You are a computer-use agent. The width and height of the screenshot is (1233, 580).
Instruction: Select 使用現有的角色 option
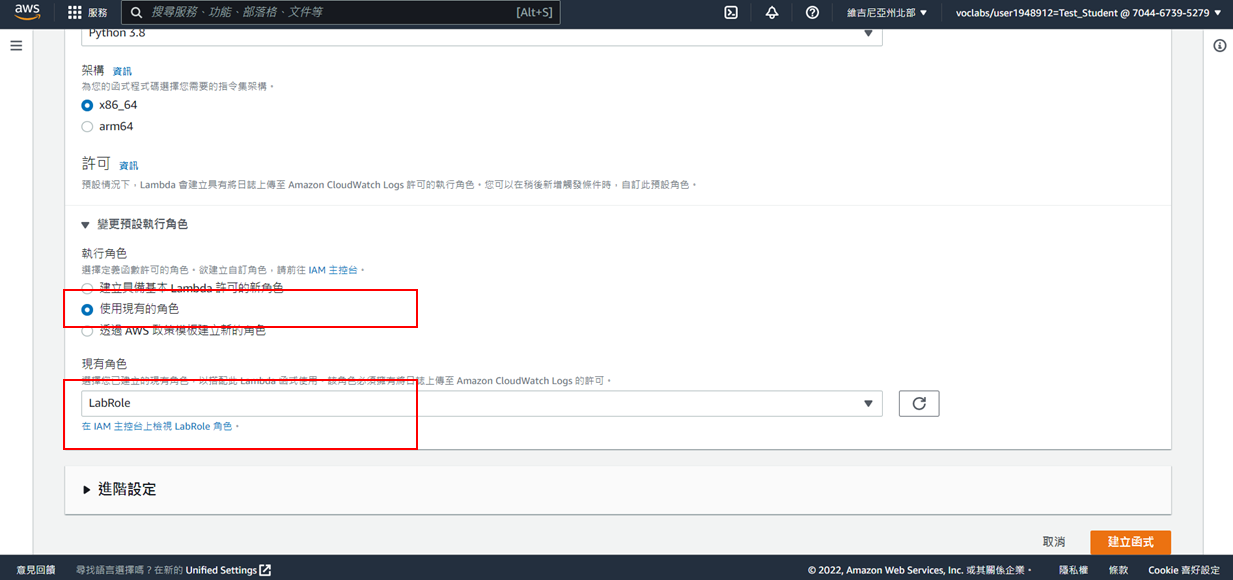pos(87,309)
